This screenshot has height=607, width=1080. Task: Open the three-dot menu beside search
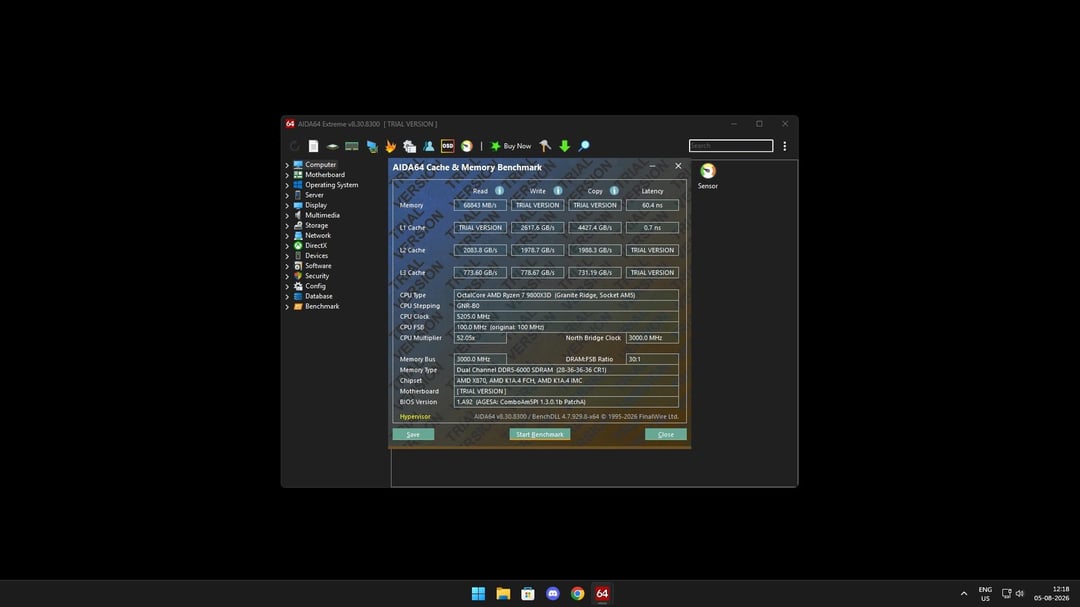(785, 146)
